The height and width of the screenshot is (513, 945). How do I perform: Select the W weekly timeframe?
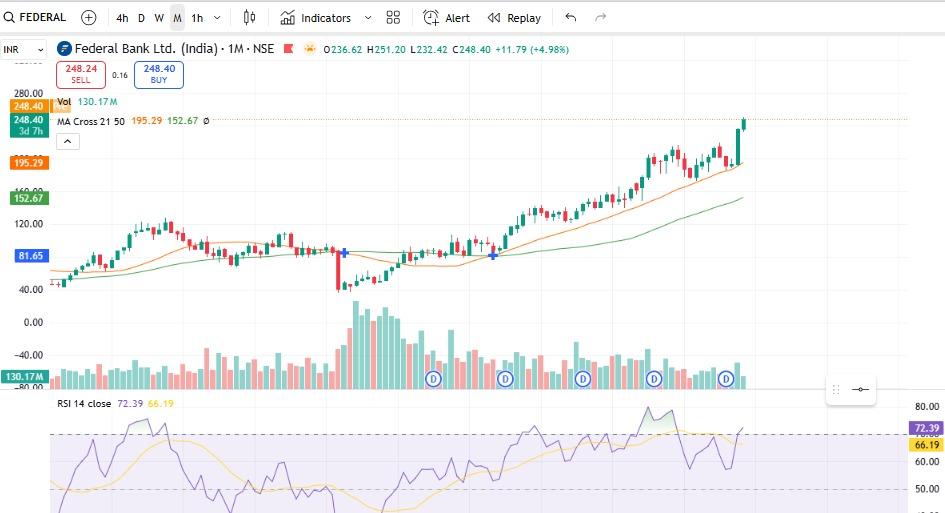(159, 18)
